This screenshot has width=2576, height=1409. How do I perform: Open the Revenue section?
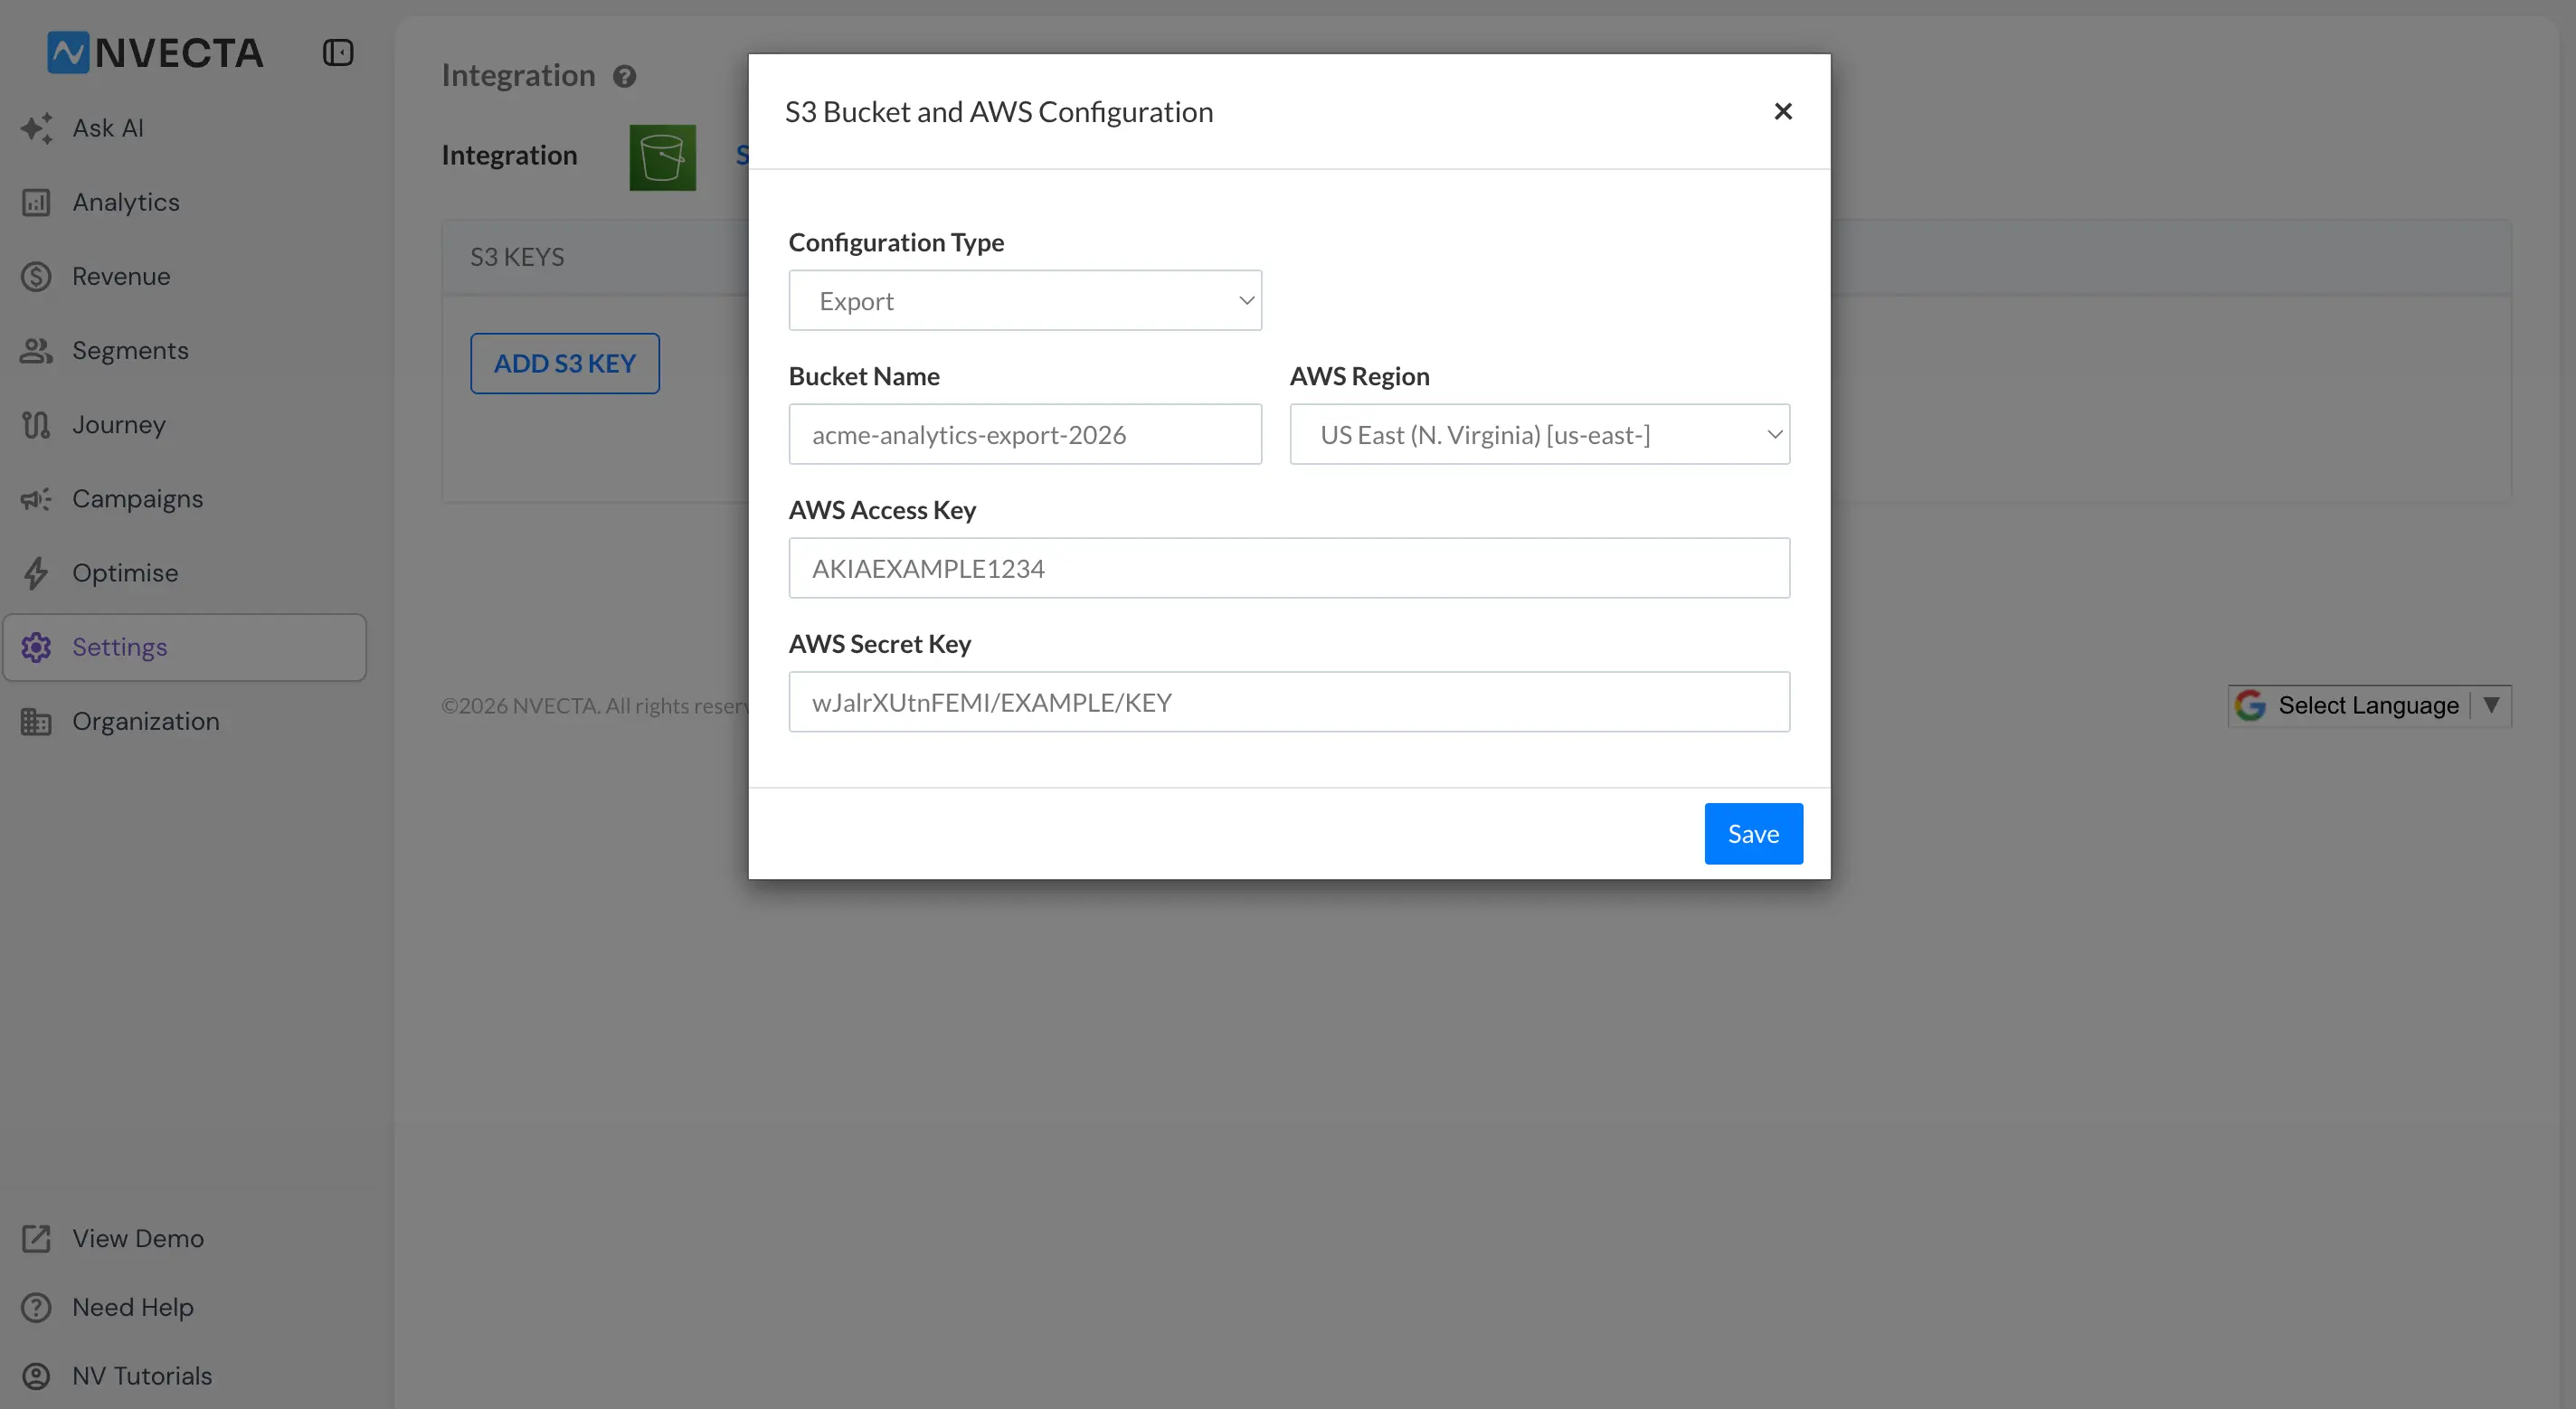(x=121, y=276)
